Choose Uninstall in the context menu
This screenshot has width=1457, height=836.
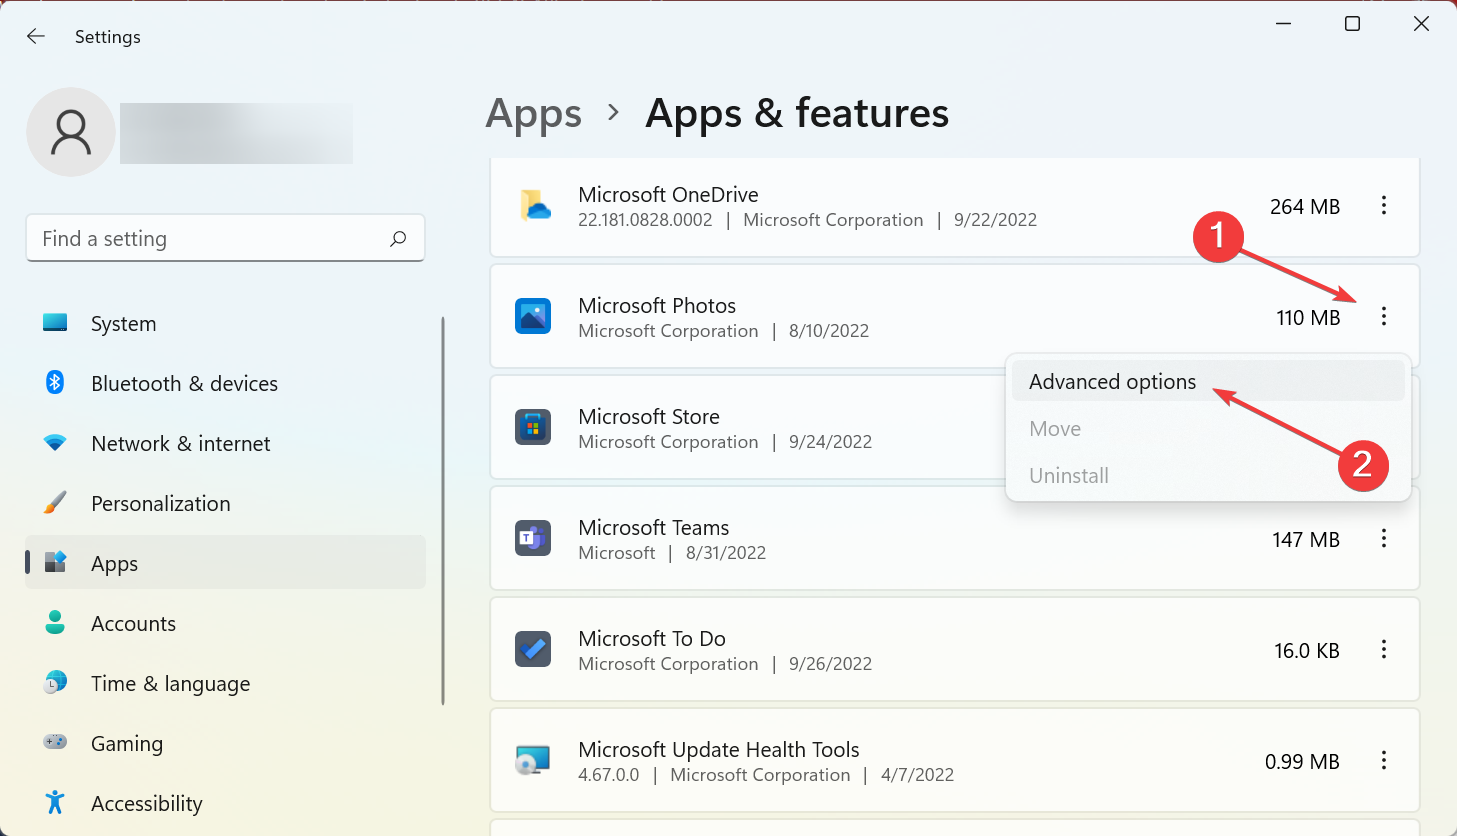[1069, 476]
